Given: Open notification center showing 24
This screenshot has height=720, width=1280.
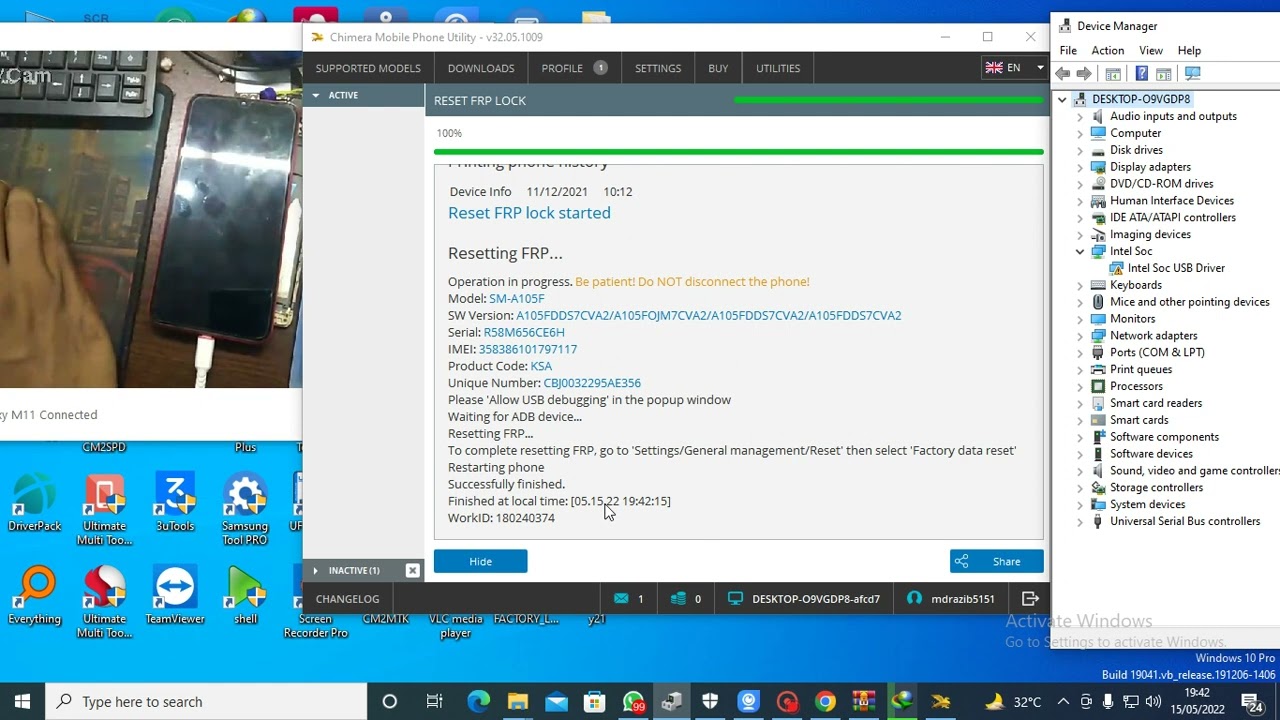Looking at the screenshot, I should (1251, 701).
